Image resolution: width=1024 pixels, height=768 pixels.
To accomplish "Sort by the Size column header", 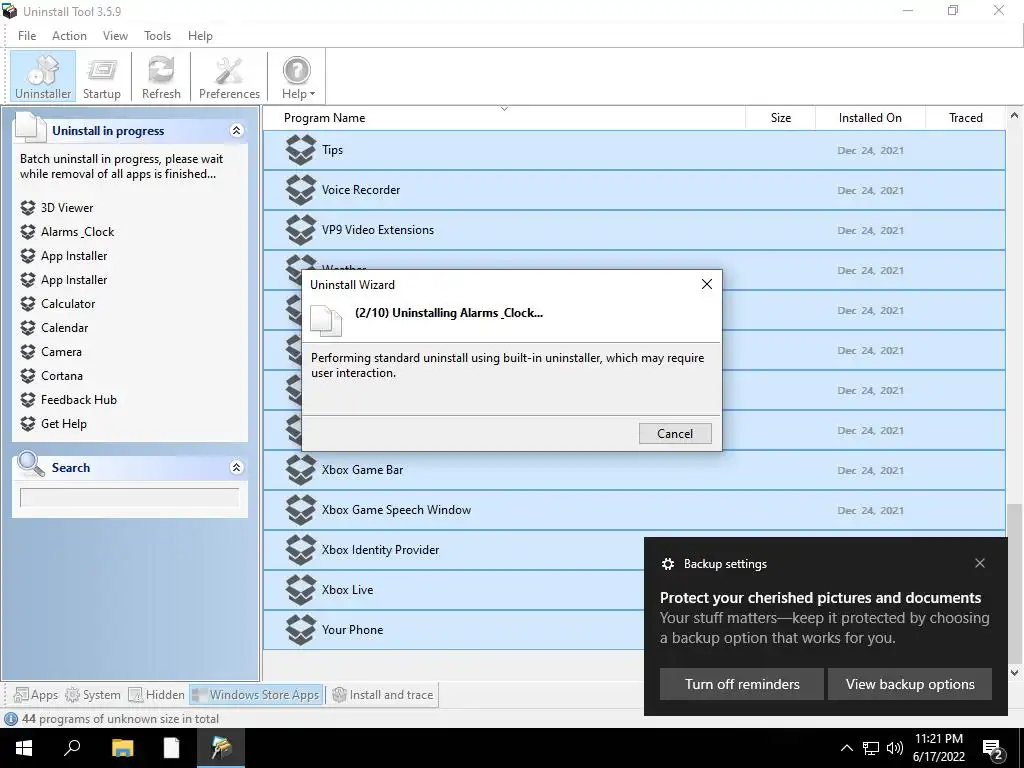I will pyautogui.click(x=780, y=118).
